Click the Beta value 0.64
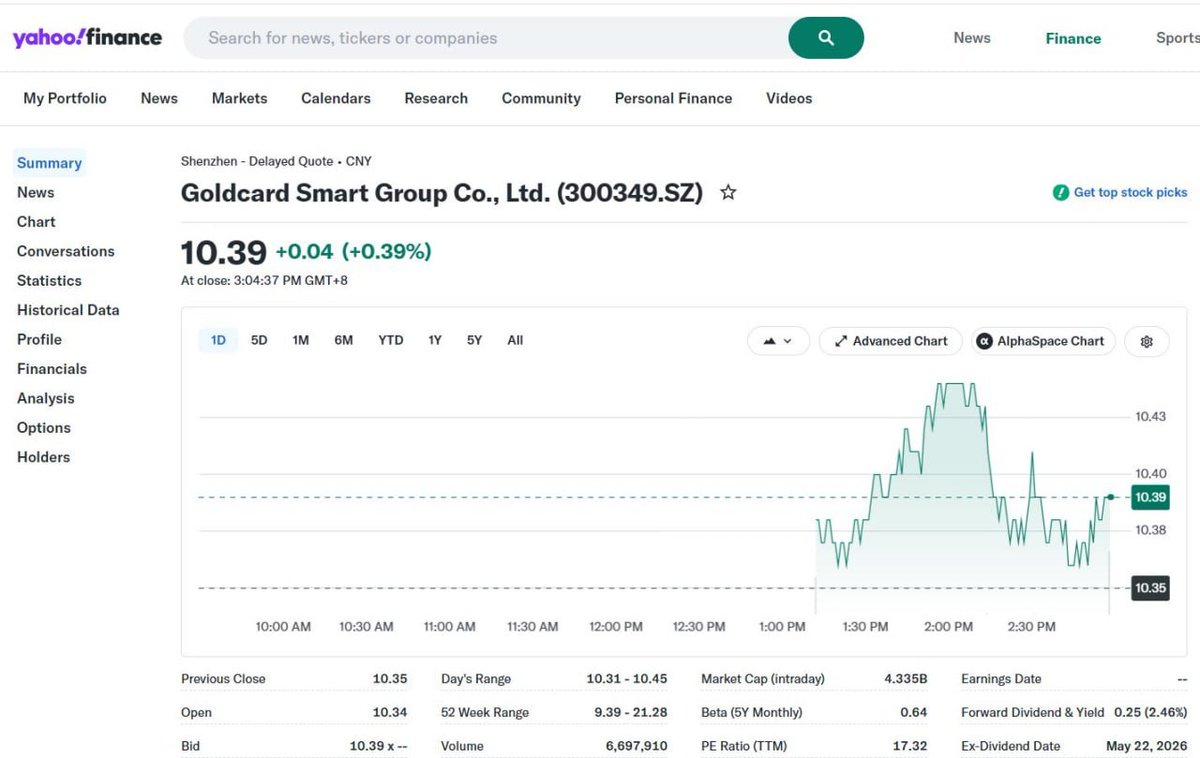This screenshot has width=1200, height=758. tap(914, 713)
